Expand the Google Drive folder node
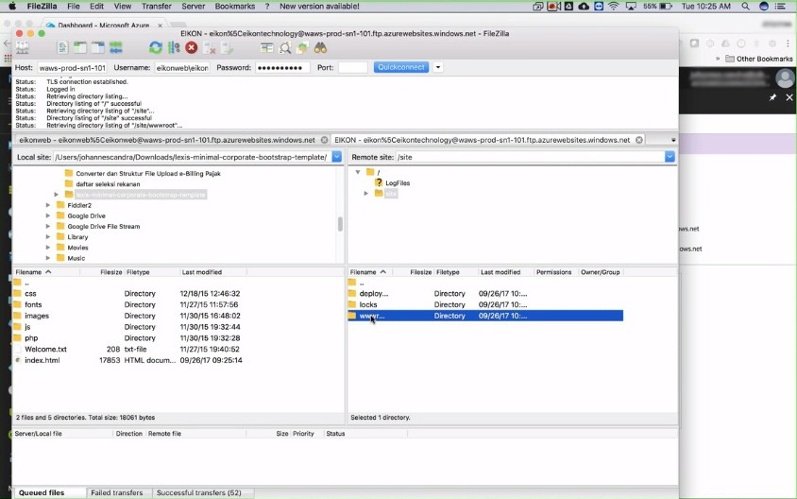 (48, 216)
